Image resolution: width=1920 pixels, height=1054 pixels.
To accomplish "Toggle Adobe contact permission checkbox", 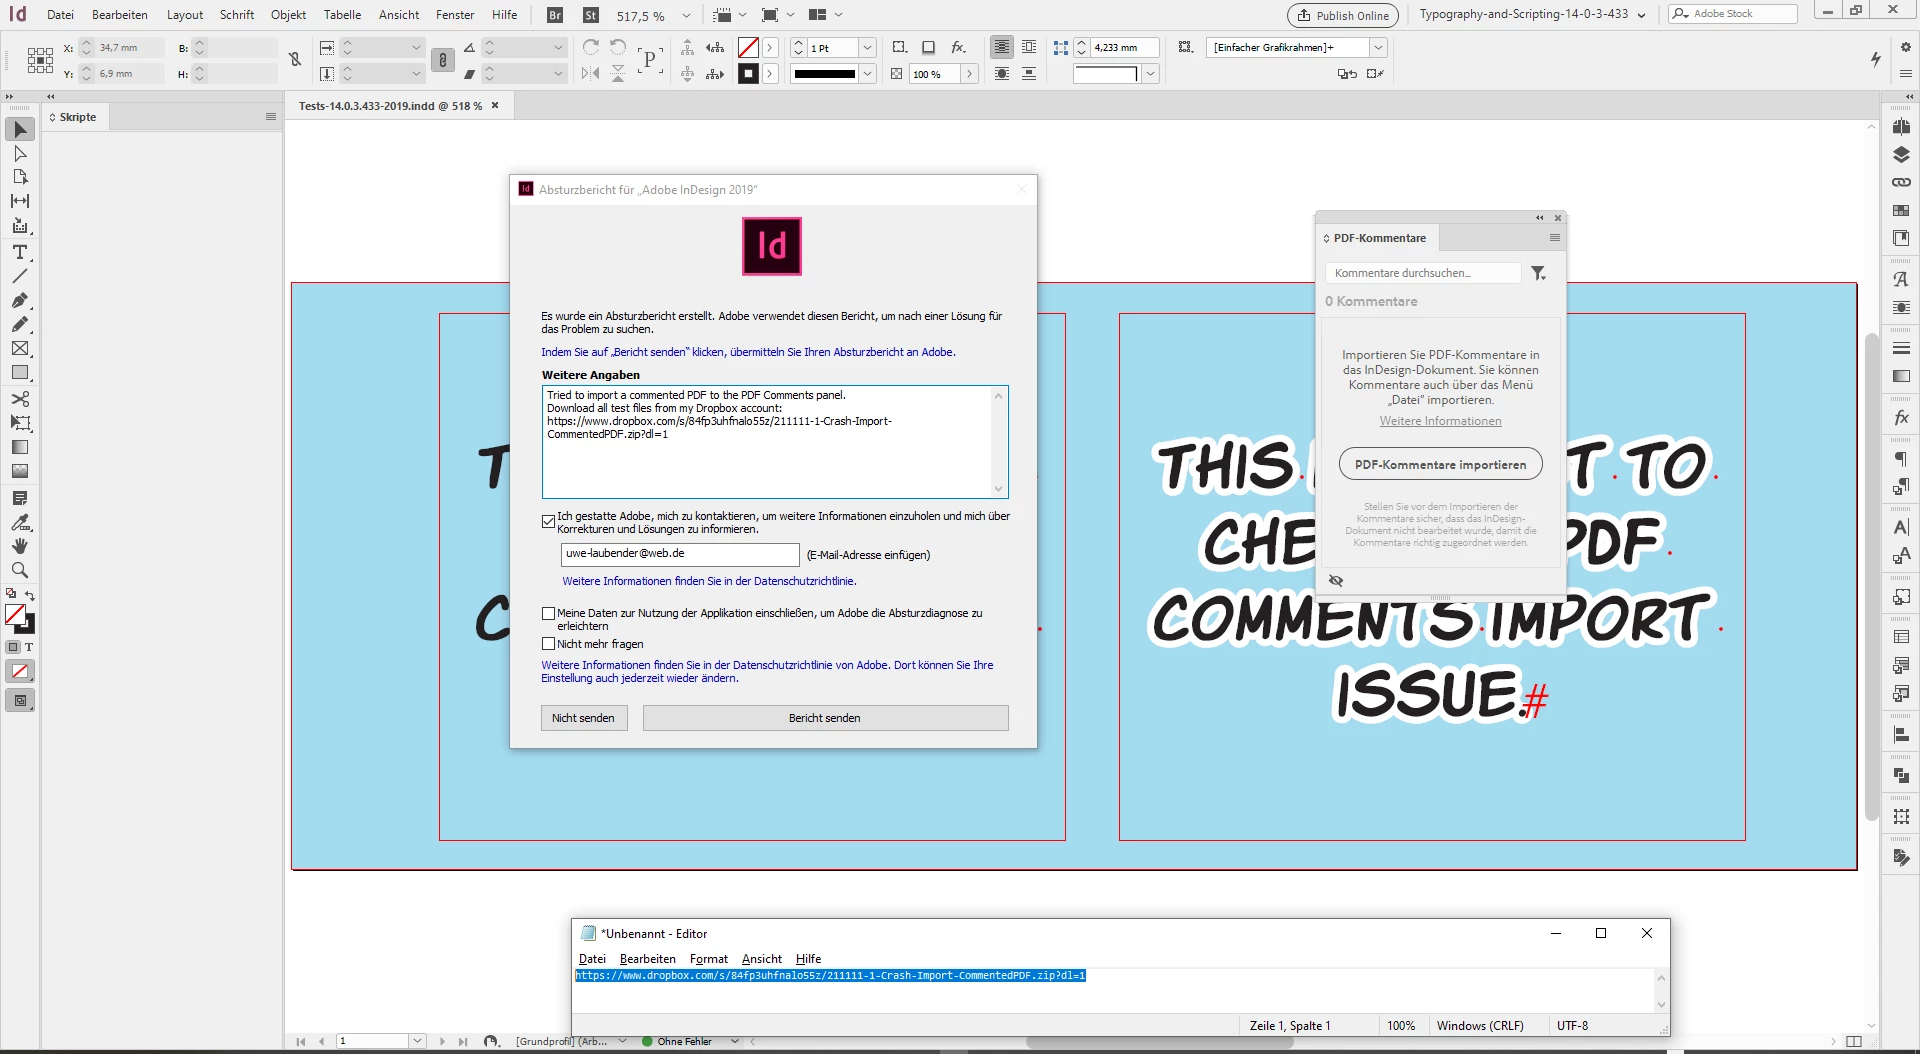I will 548,521.
